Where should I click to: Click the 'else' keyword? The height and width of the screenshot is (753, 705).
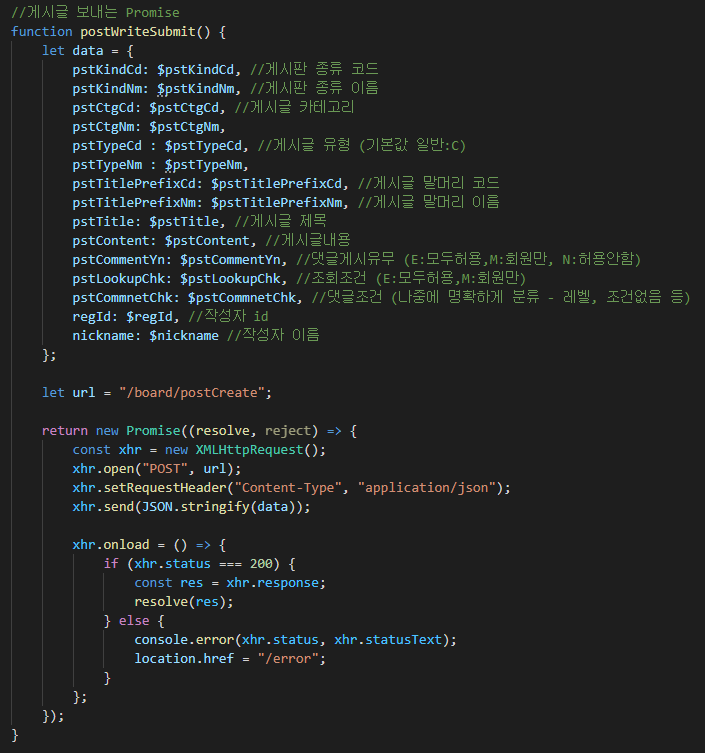point(134,621)
